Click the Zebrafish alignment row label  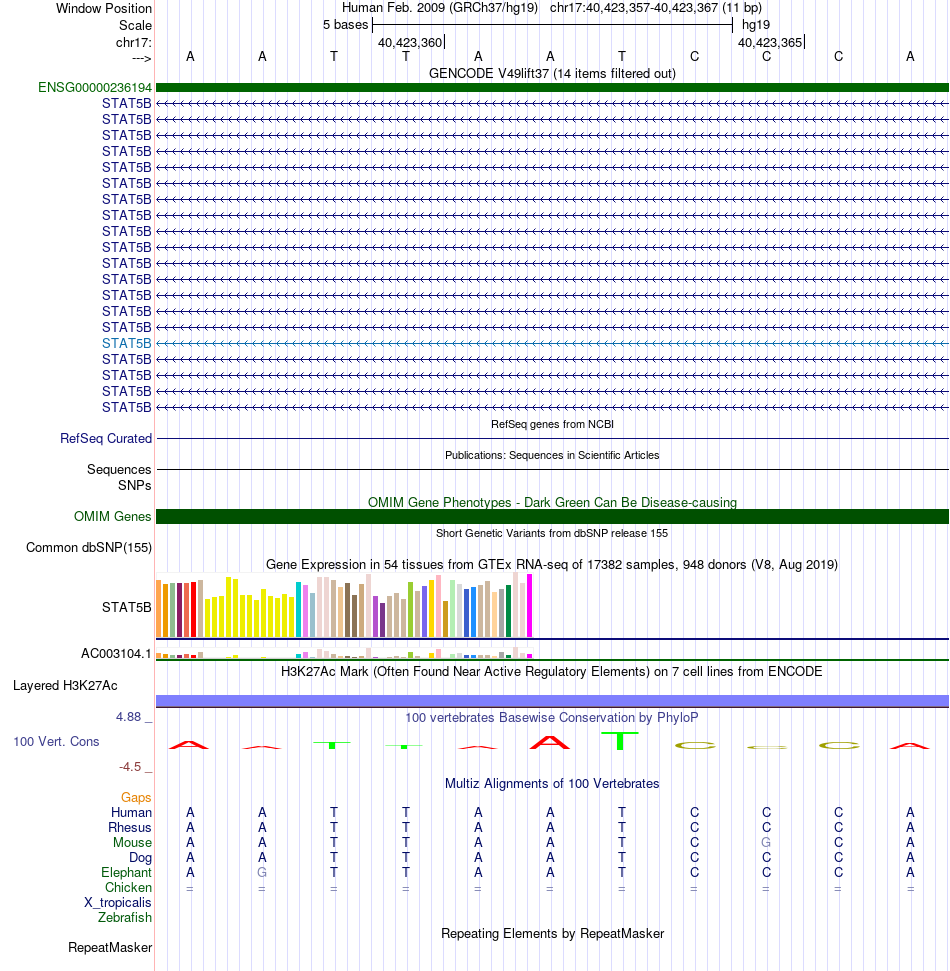(x=124, y=918)
